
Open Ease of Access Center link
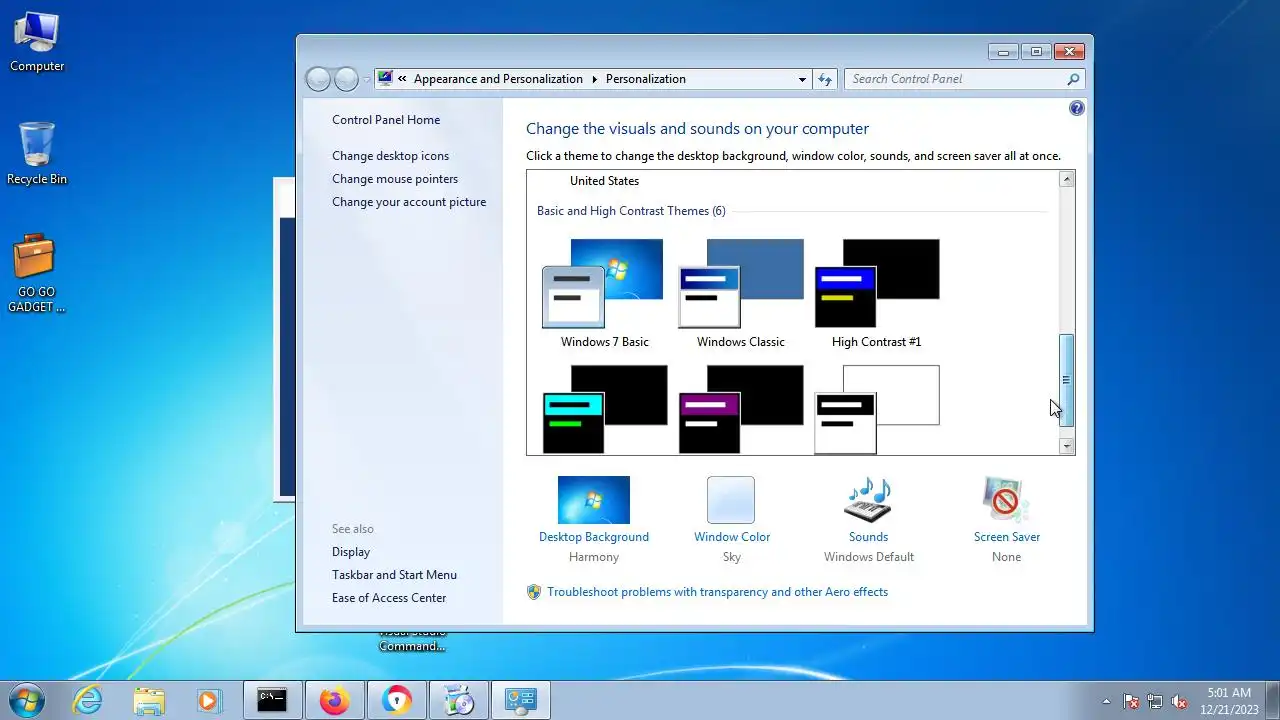(389, 598)
